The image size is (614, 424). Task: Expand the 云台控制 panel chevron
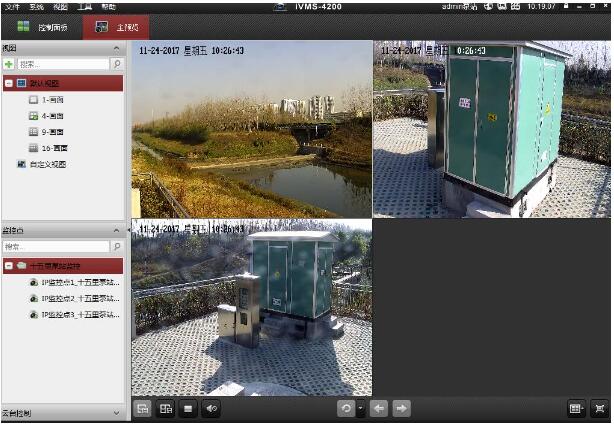tap(117, 412)
